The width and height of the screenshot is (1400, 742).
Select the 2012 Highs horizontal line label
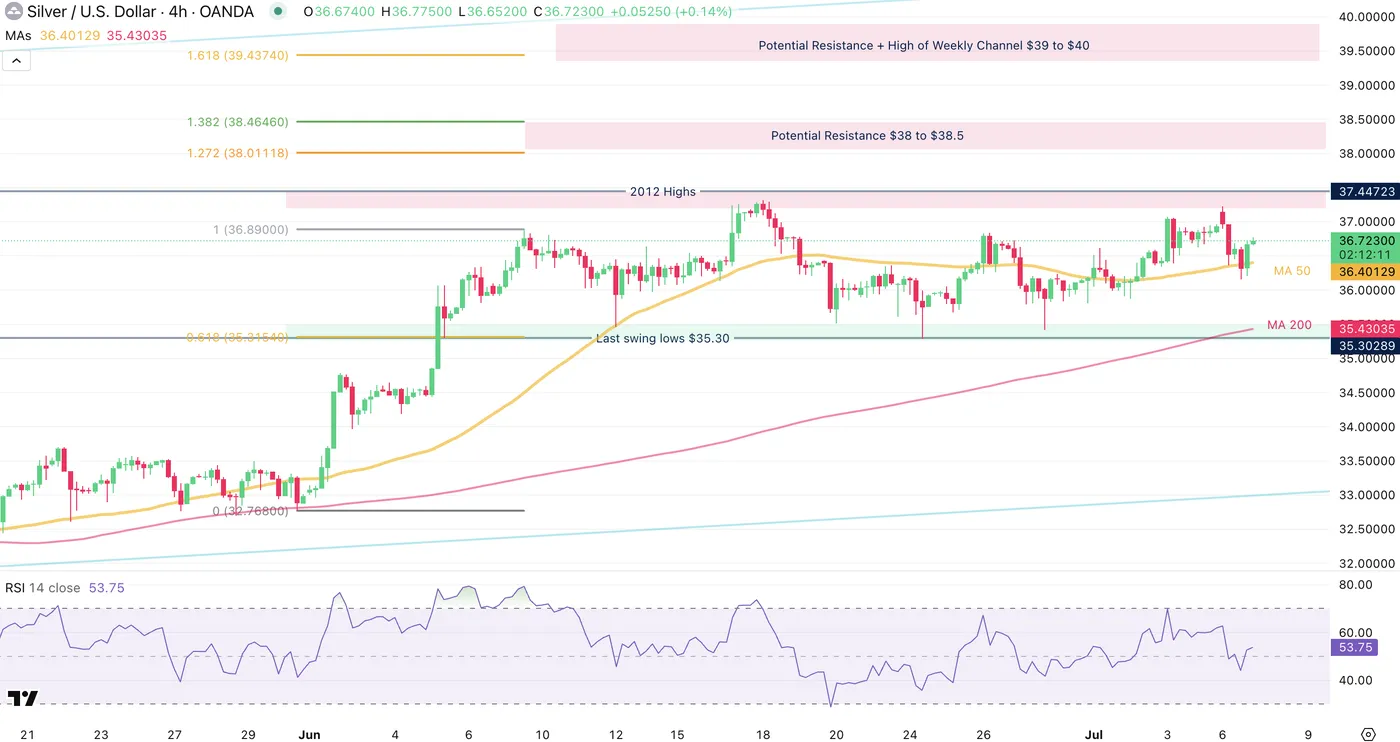pos(662,192)
